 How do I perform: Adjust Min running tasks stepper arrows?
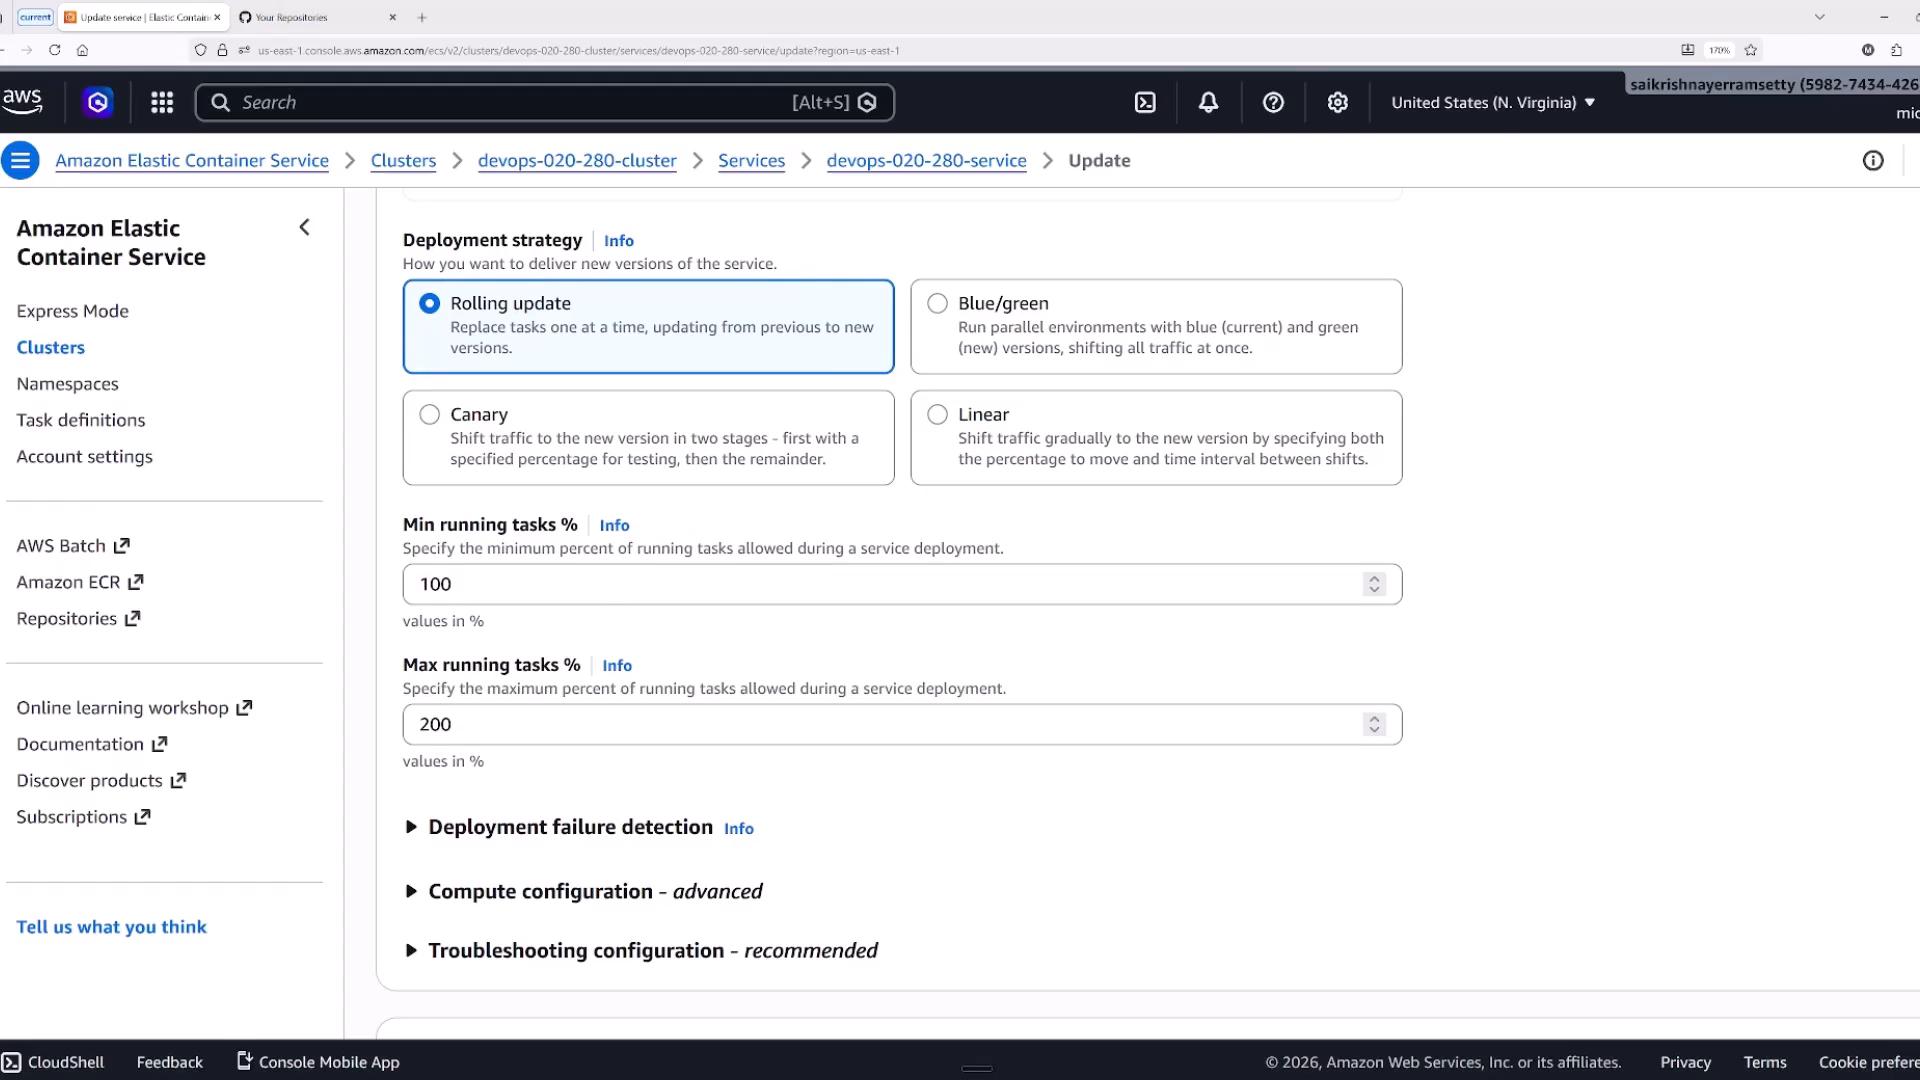[x=1374, y=584]
